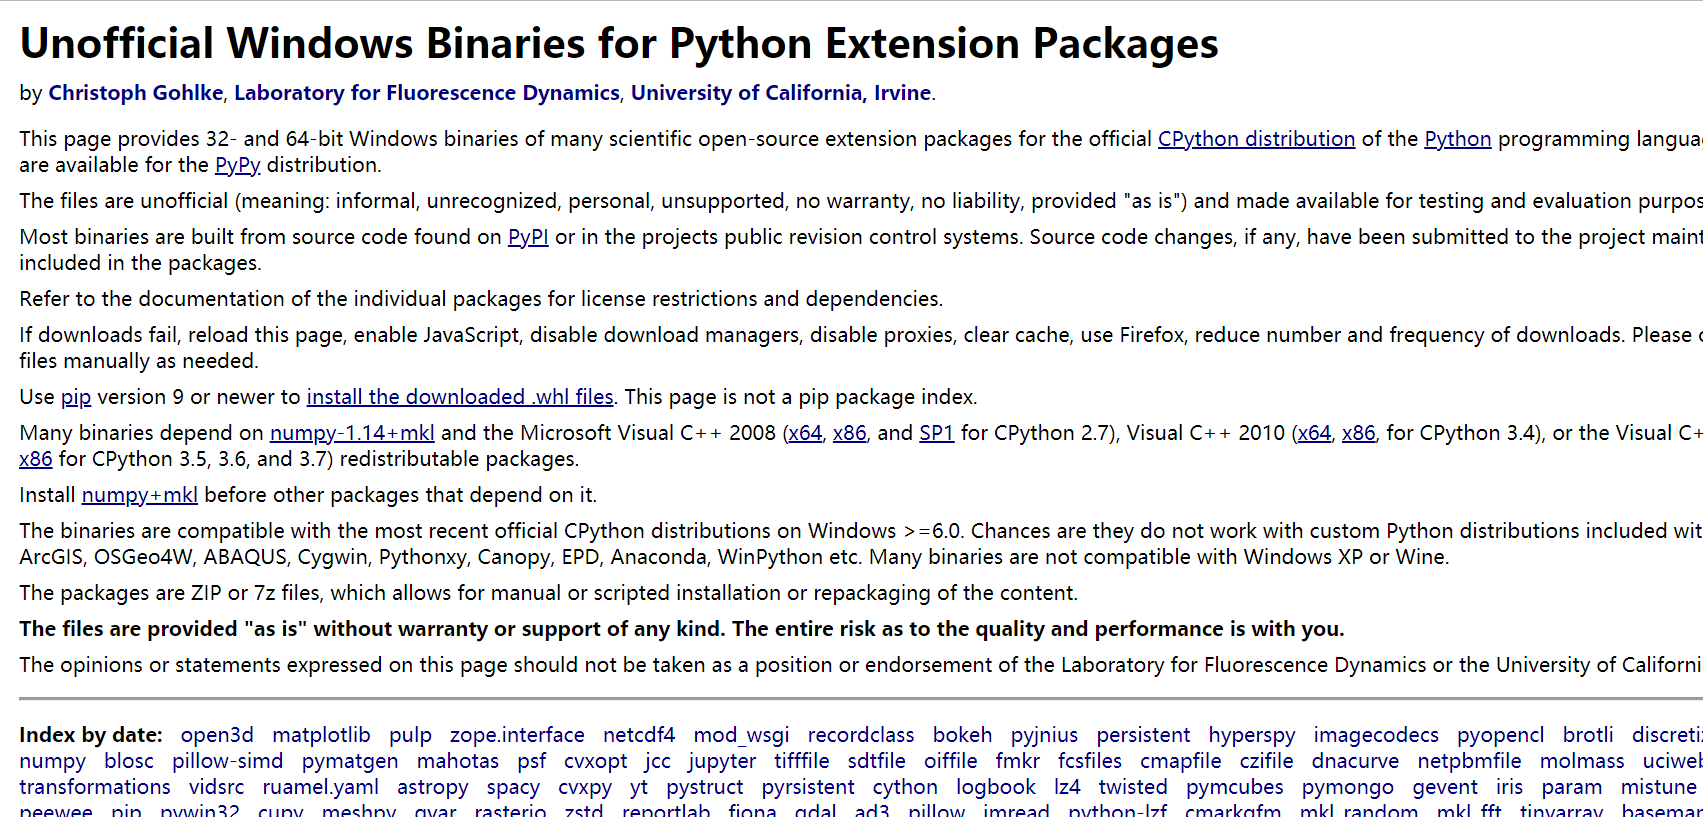Screen dimensions: 1703x817
Task: Click the sdtfile index link
Action: (877, 761)
